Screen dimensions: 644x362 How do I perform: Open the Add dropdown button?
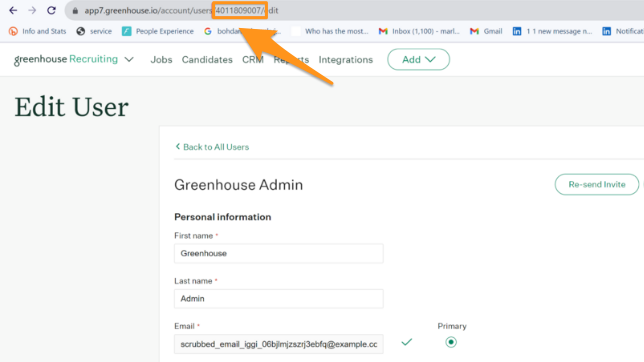click(x=419, y=60)
